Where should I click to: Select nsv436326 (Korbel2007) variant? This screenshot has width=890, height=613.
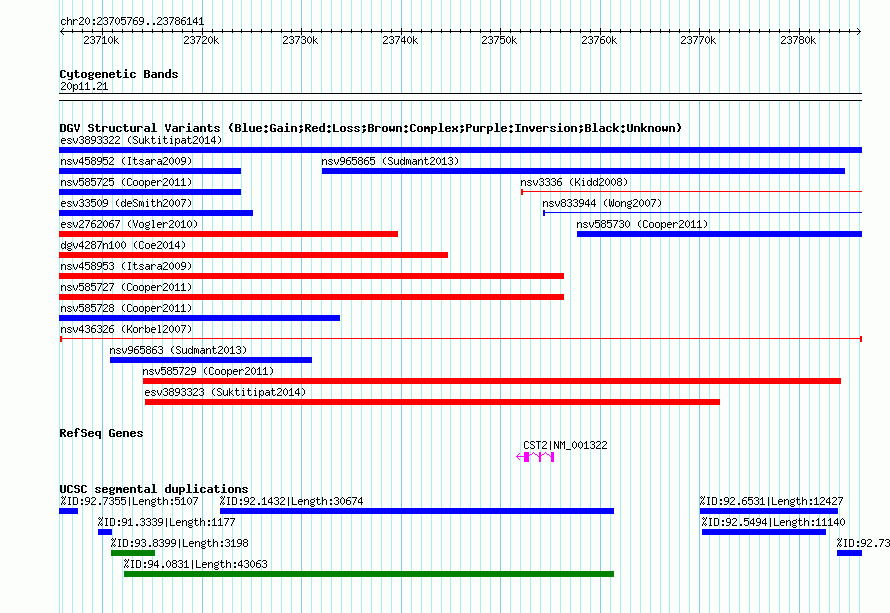click(x=461, y=339)
